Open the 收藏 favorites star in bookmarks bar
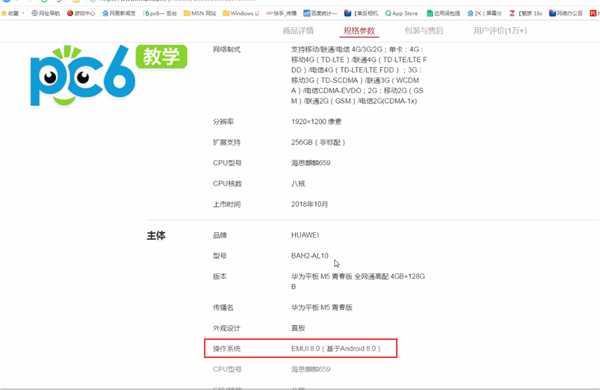 [10, 13]
